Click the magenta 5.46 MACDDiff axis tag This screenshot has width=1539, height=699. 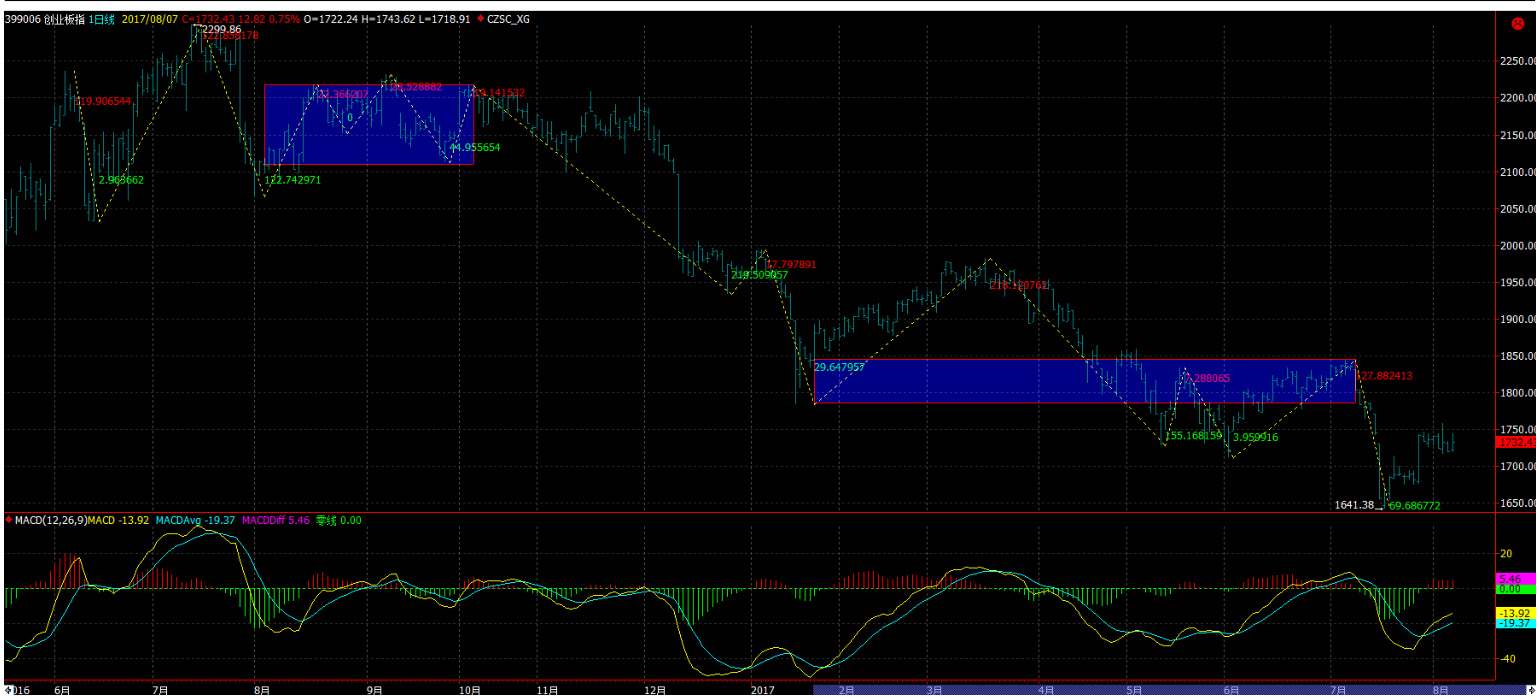(x=1508, y=579)
